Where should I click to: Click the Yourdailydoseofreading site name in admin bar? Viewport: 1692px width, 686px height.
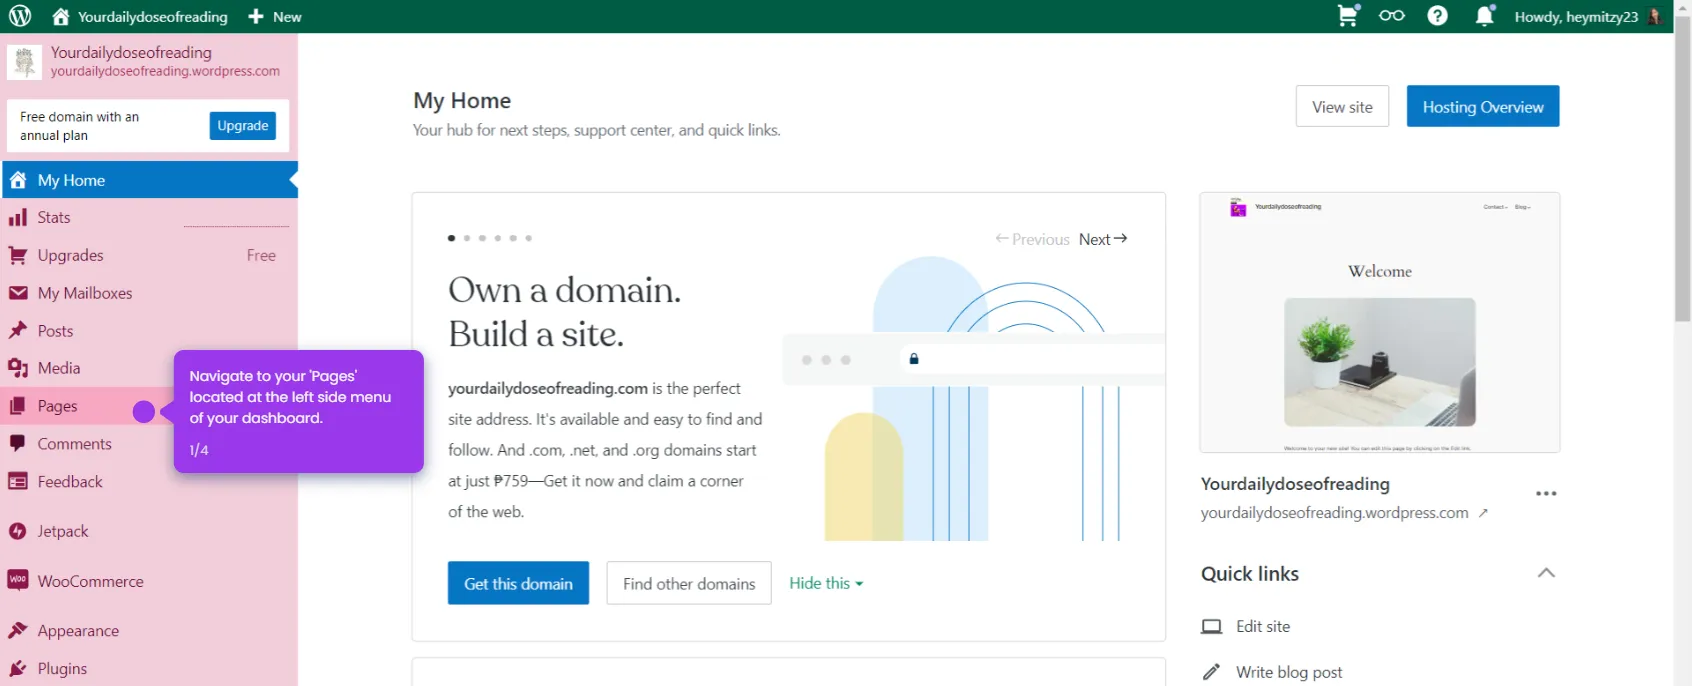pyautogui.click(x=153, y=17)
